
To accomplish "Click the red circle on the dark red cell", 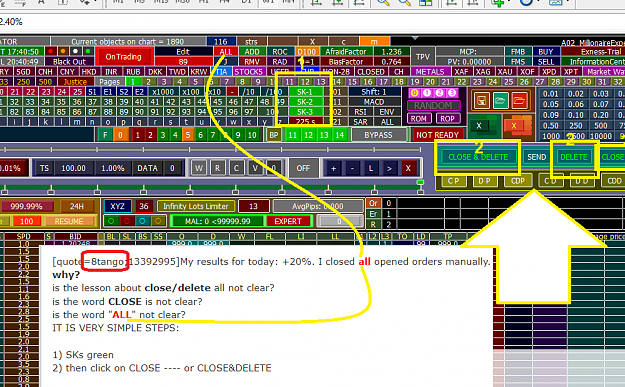I will pyautogui.click(x=127, y=221).
